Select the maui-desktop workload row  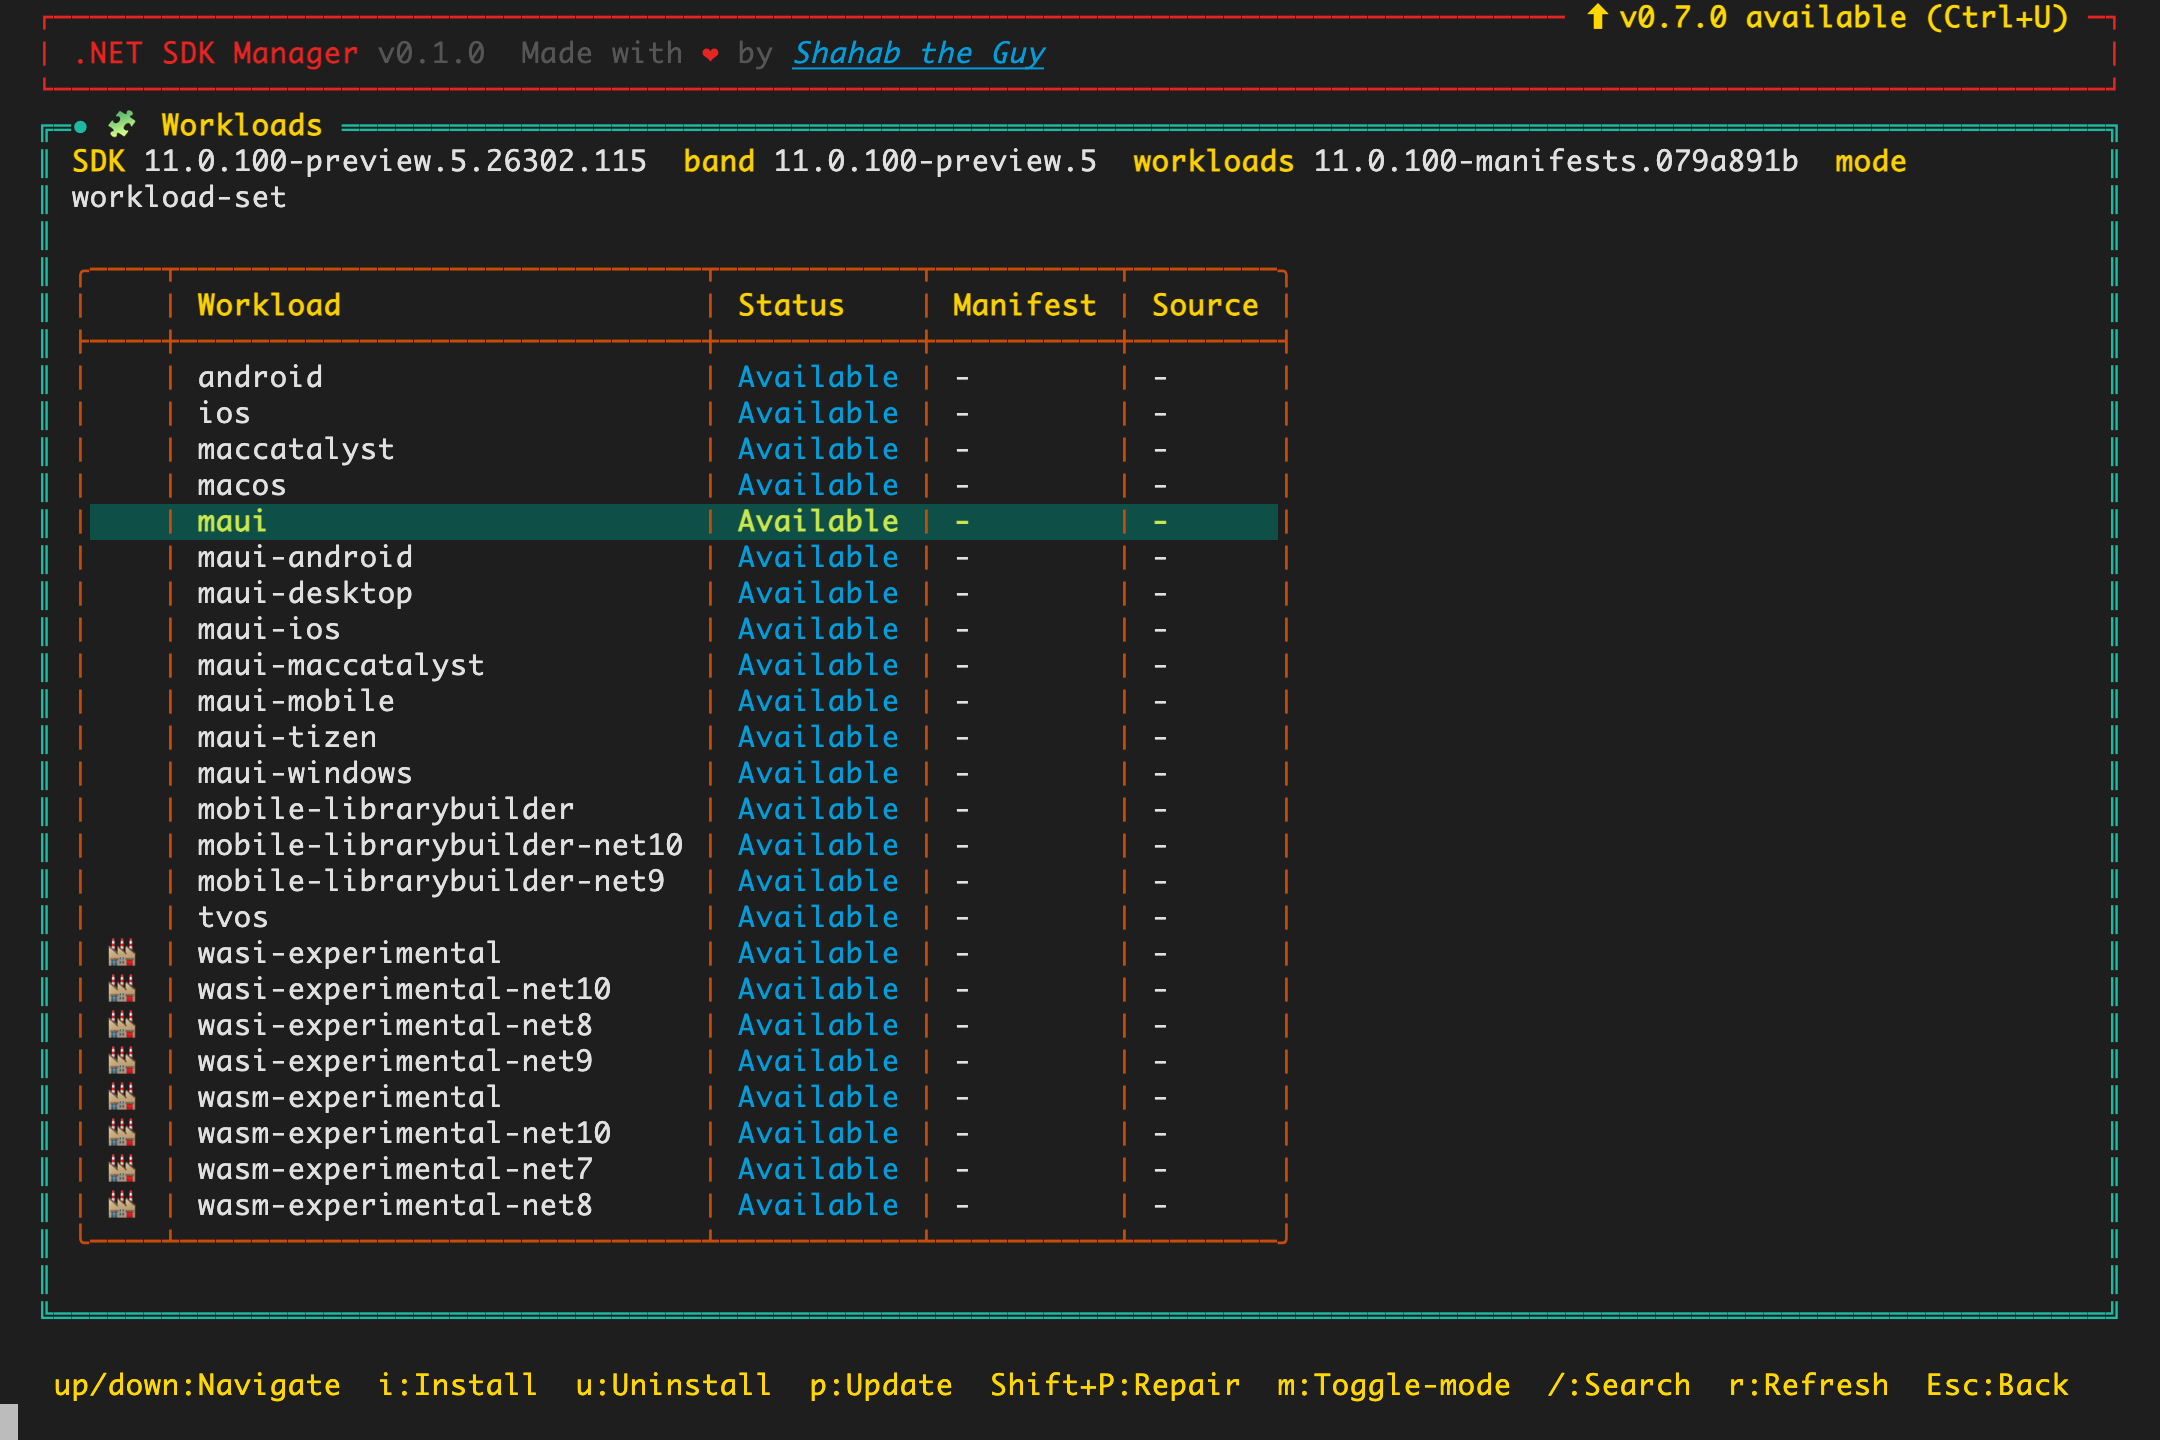click(x=684, y=593)
